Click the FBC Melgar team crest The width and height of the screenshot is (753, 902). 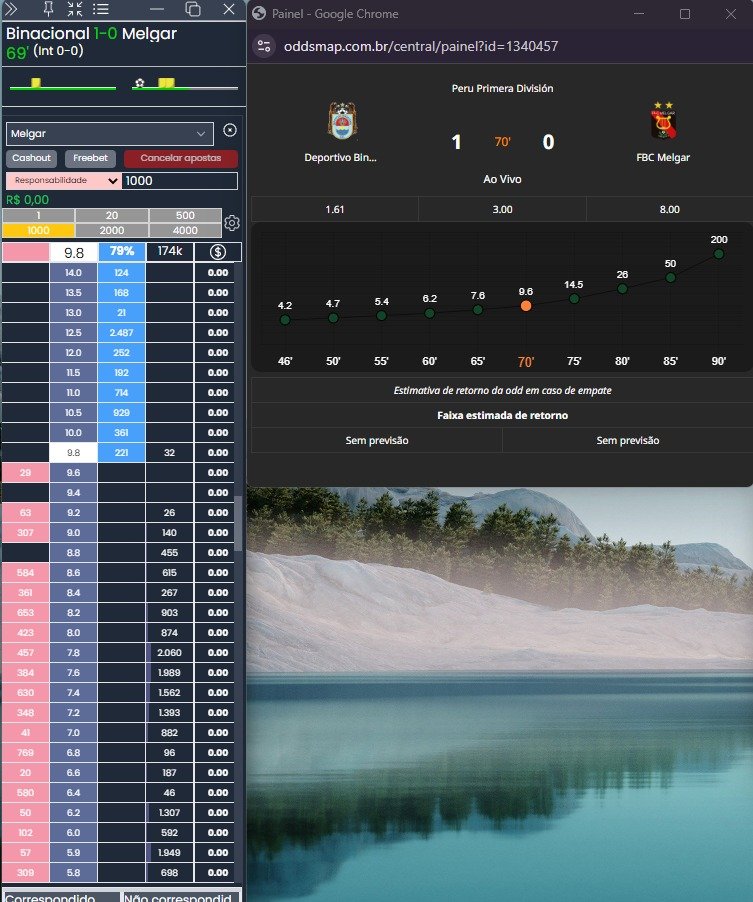tap(662, 122)
